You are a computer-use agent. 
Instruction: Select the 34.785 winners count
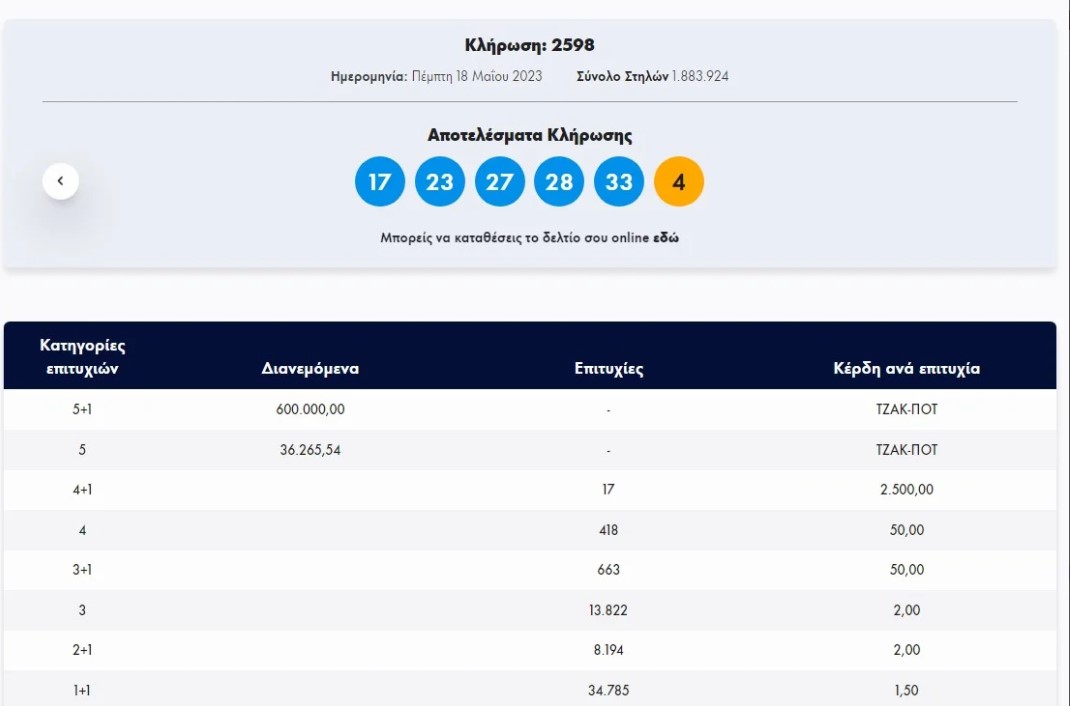click(608, 690)
